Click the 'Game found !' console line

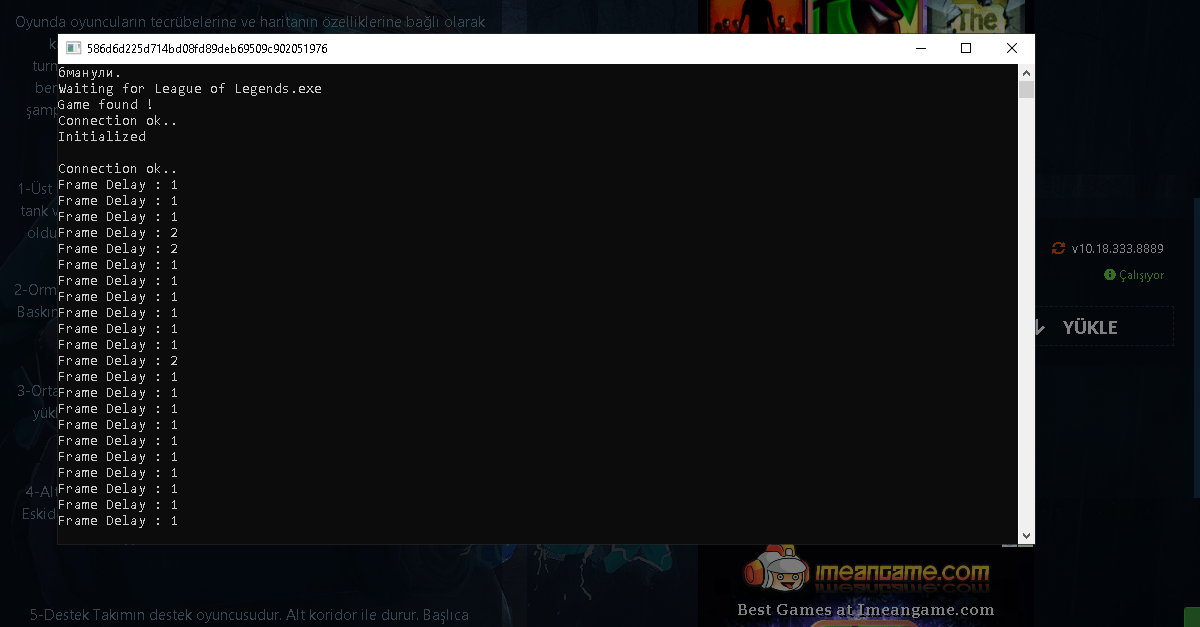(106, 105)
